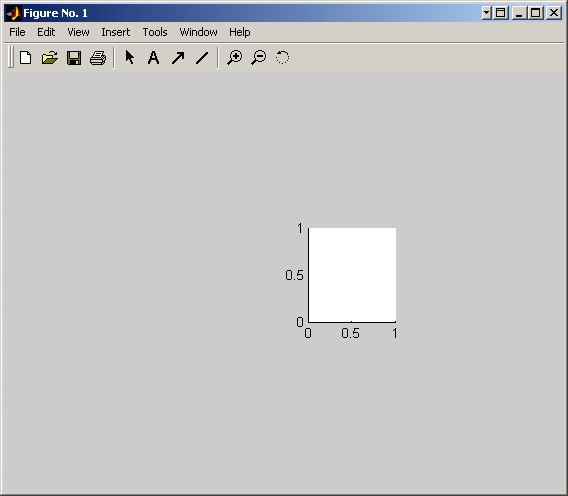Open the Edit menu
568x496 pixels.
coord(46,32)
